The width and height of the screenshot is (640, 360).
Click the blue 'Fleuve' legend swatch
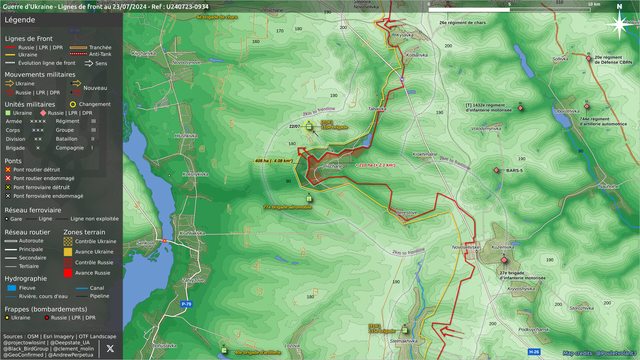[12, 288]
